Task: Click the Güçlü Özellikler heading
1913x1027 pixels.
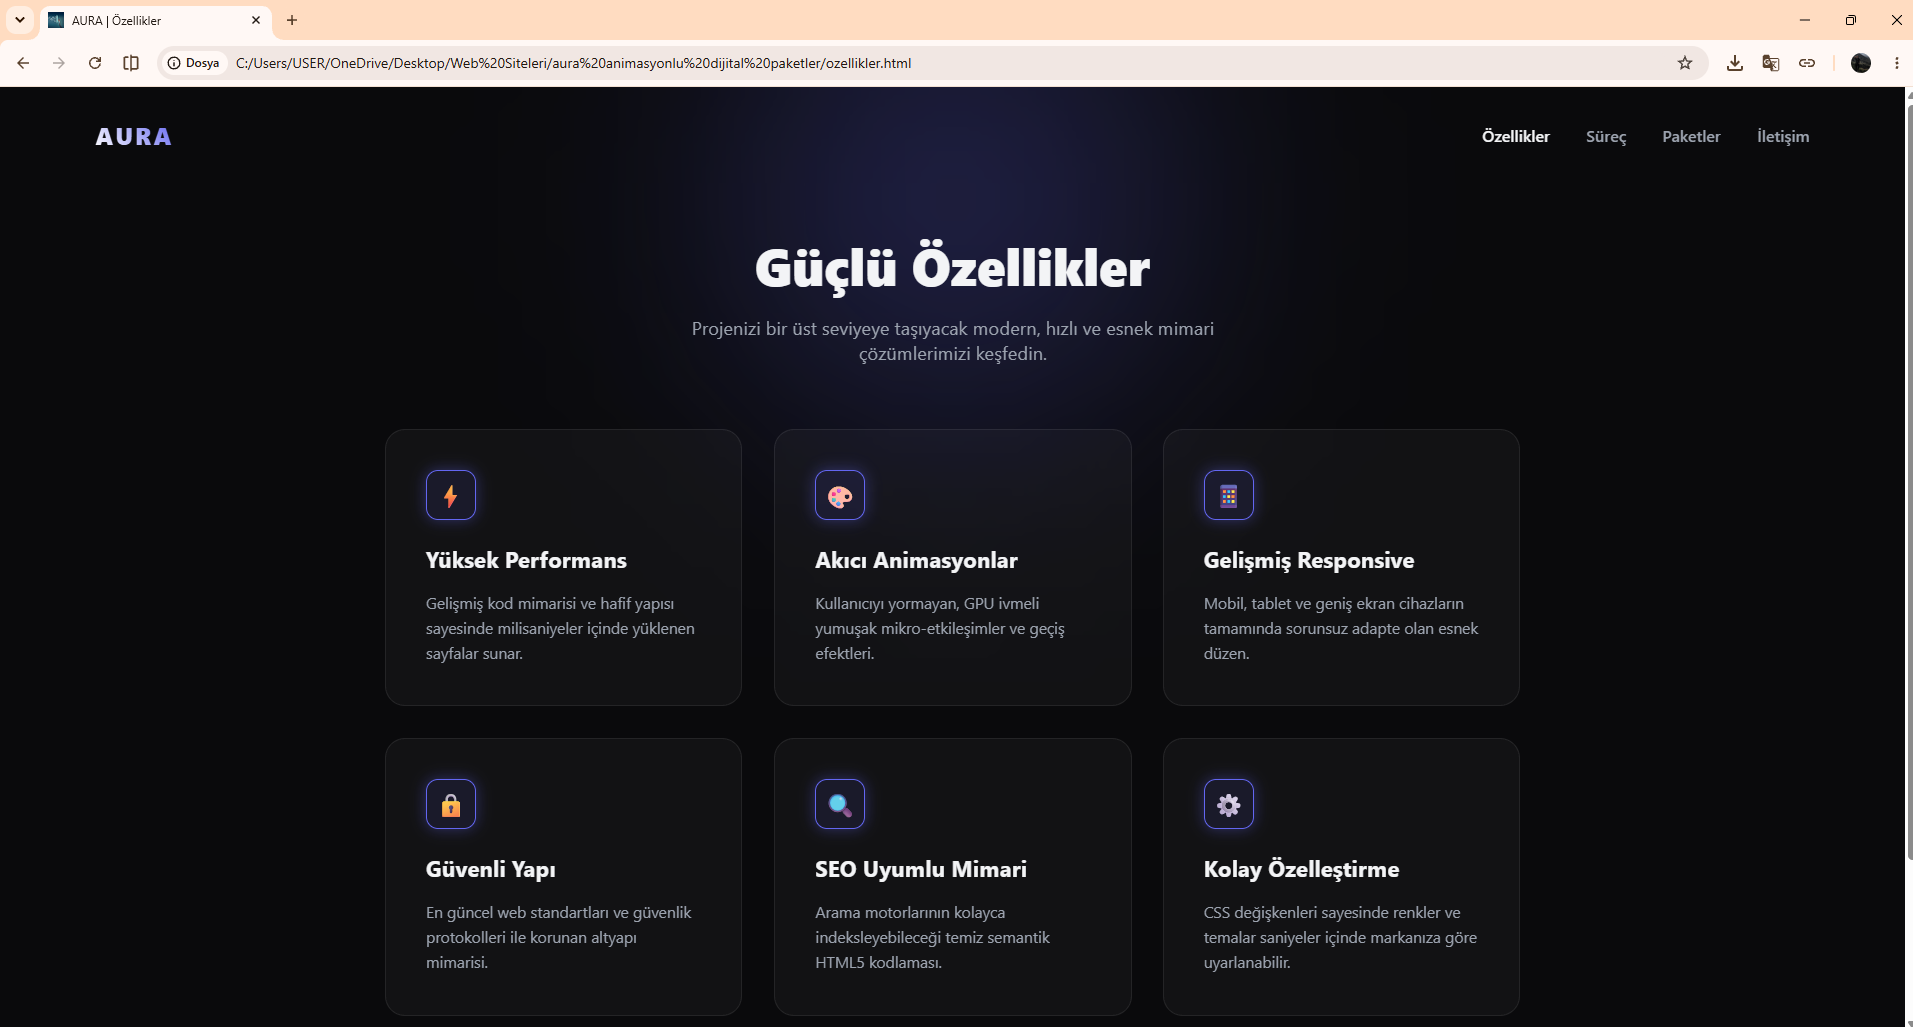Action: click(953, 268)
